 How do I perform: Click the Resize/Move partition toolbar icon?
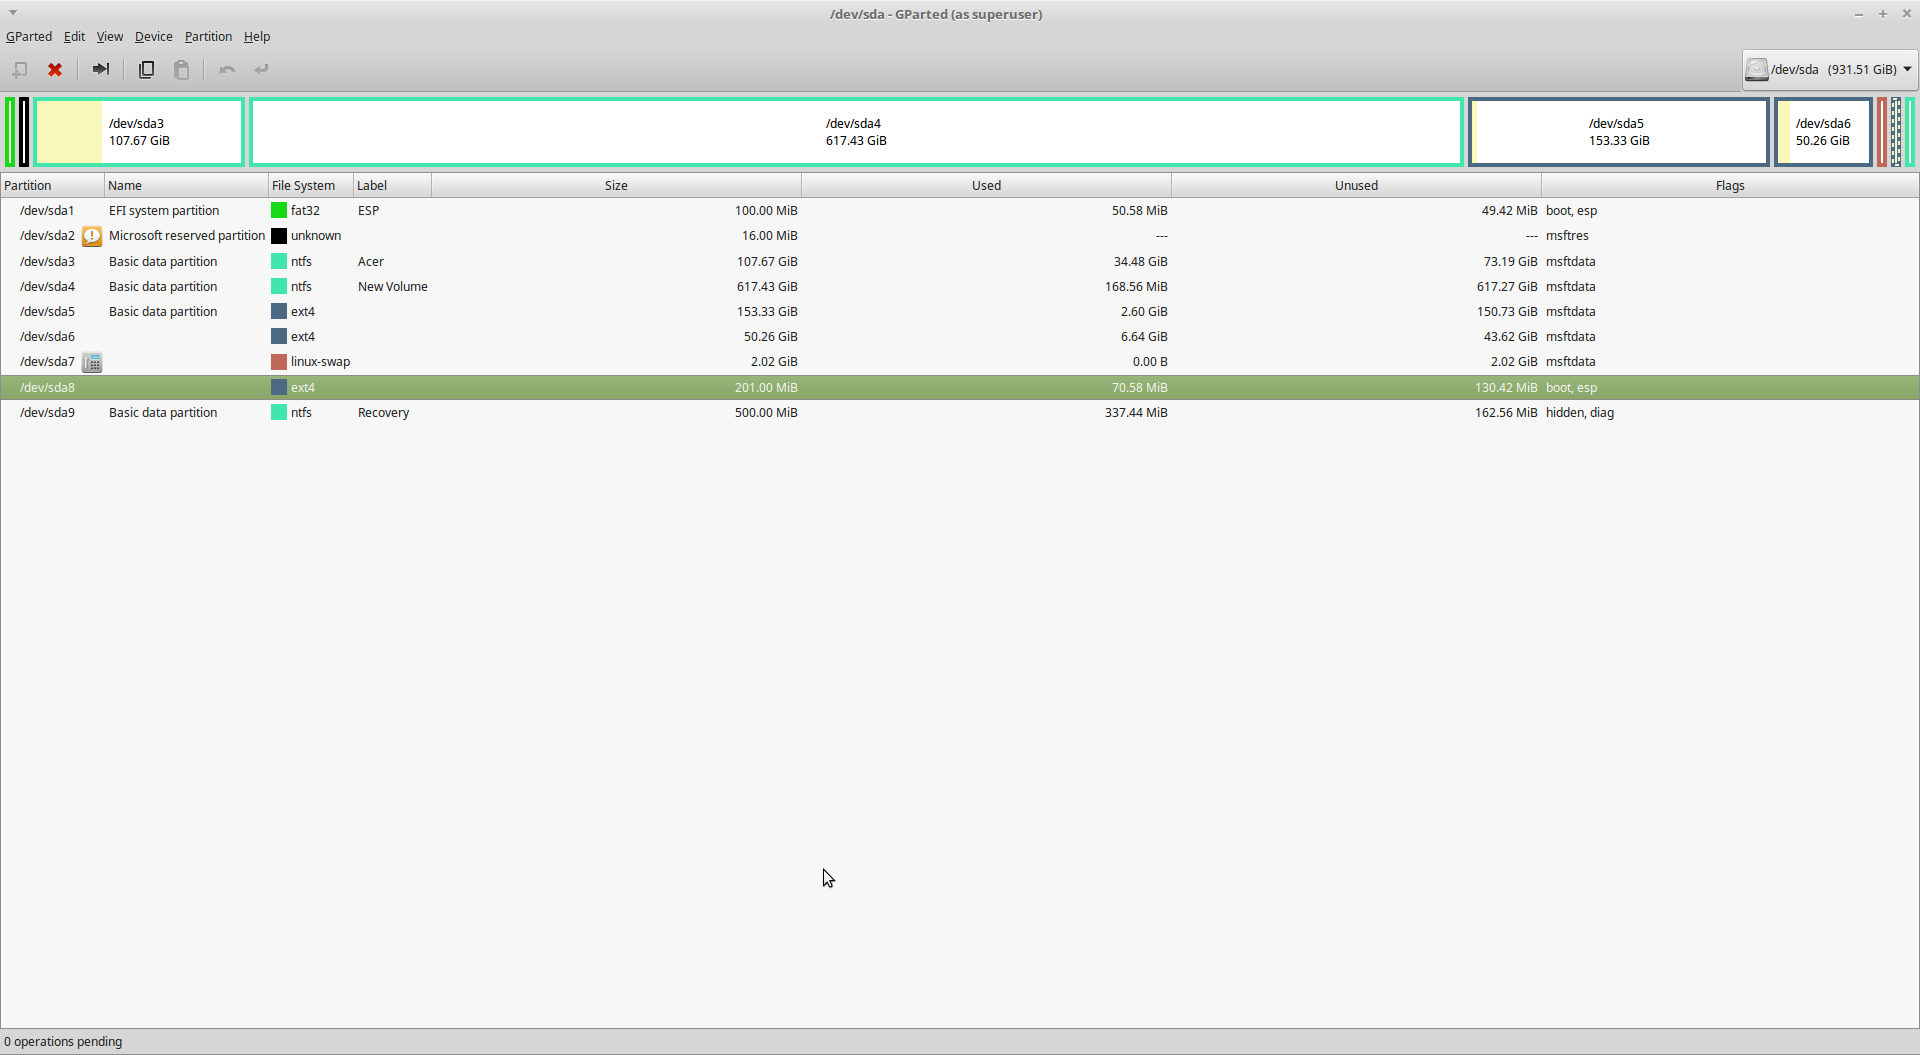pos(100,69)
